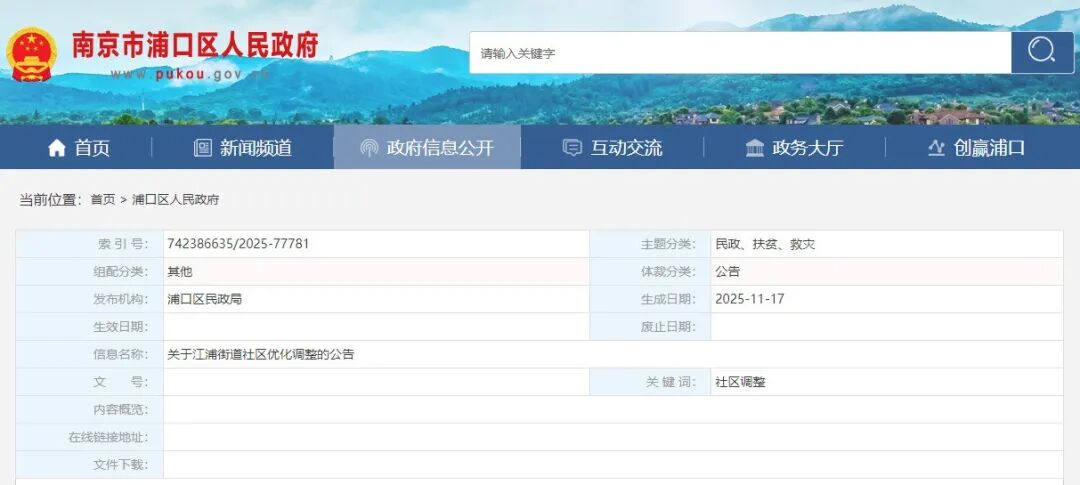This screenshot has height=485, width=1080.
Task: Open the 创赢浦口 navigation item
Action: pyautogui.click(x=989, y=148)
